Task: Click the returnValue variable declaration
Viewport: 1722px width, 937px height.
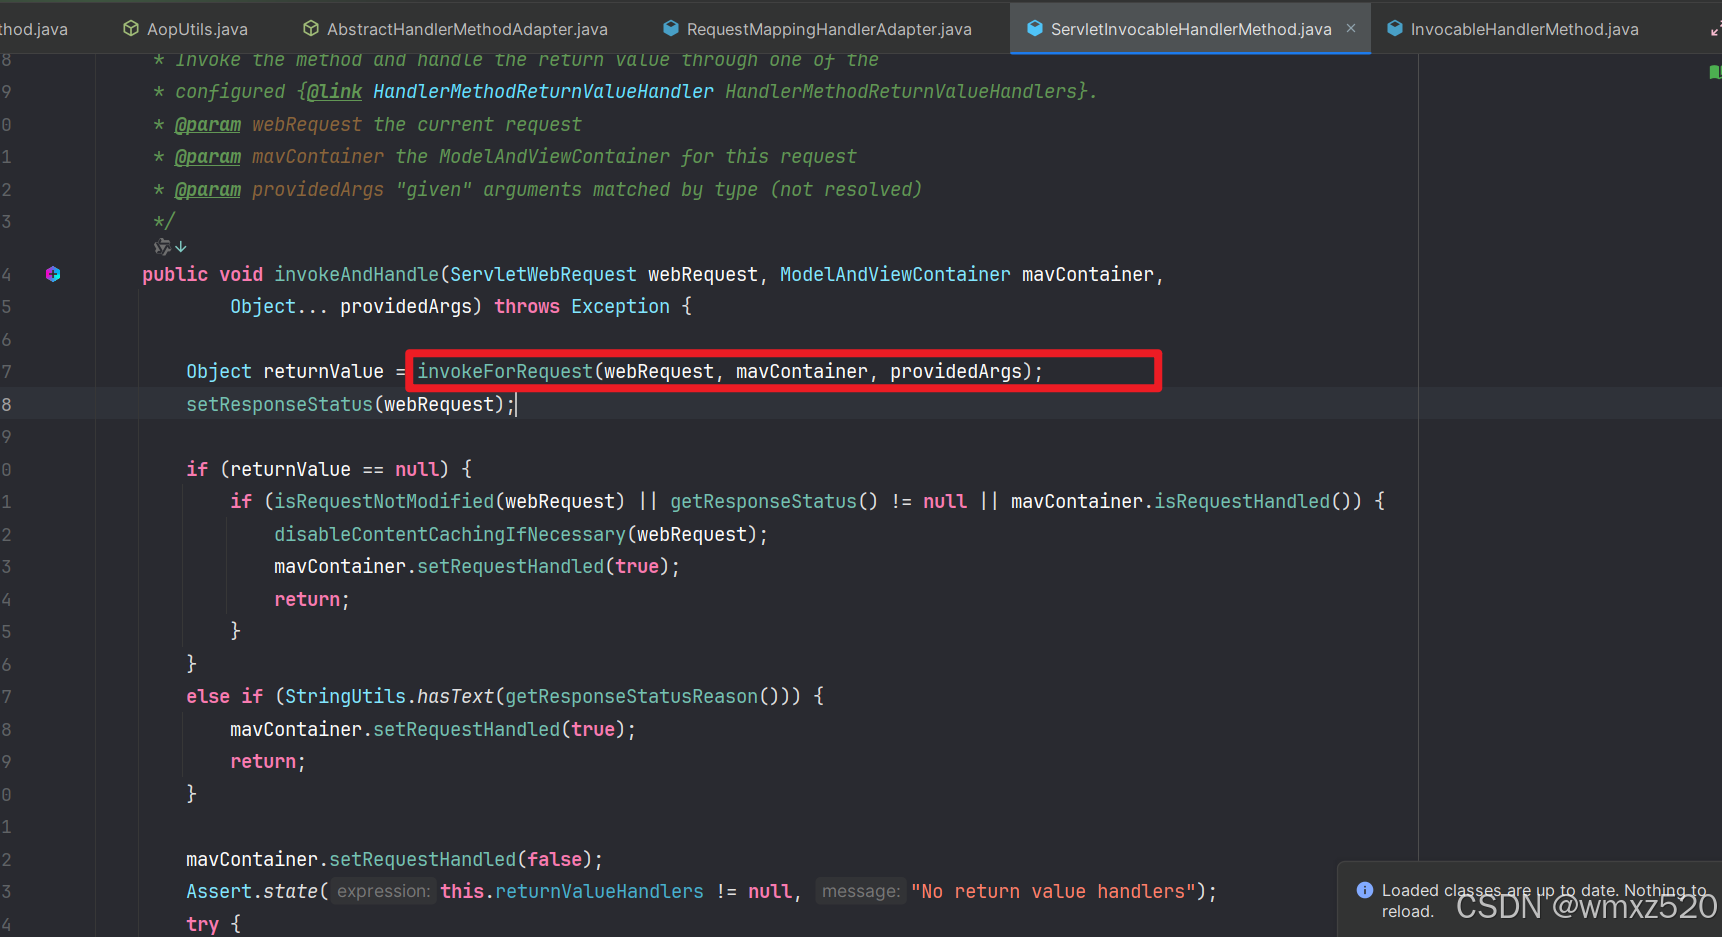Action: (x=323, y=371)
